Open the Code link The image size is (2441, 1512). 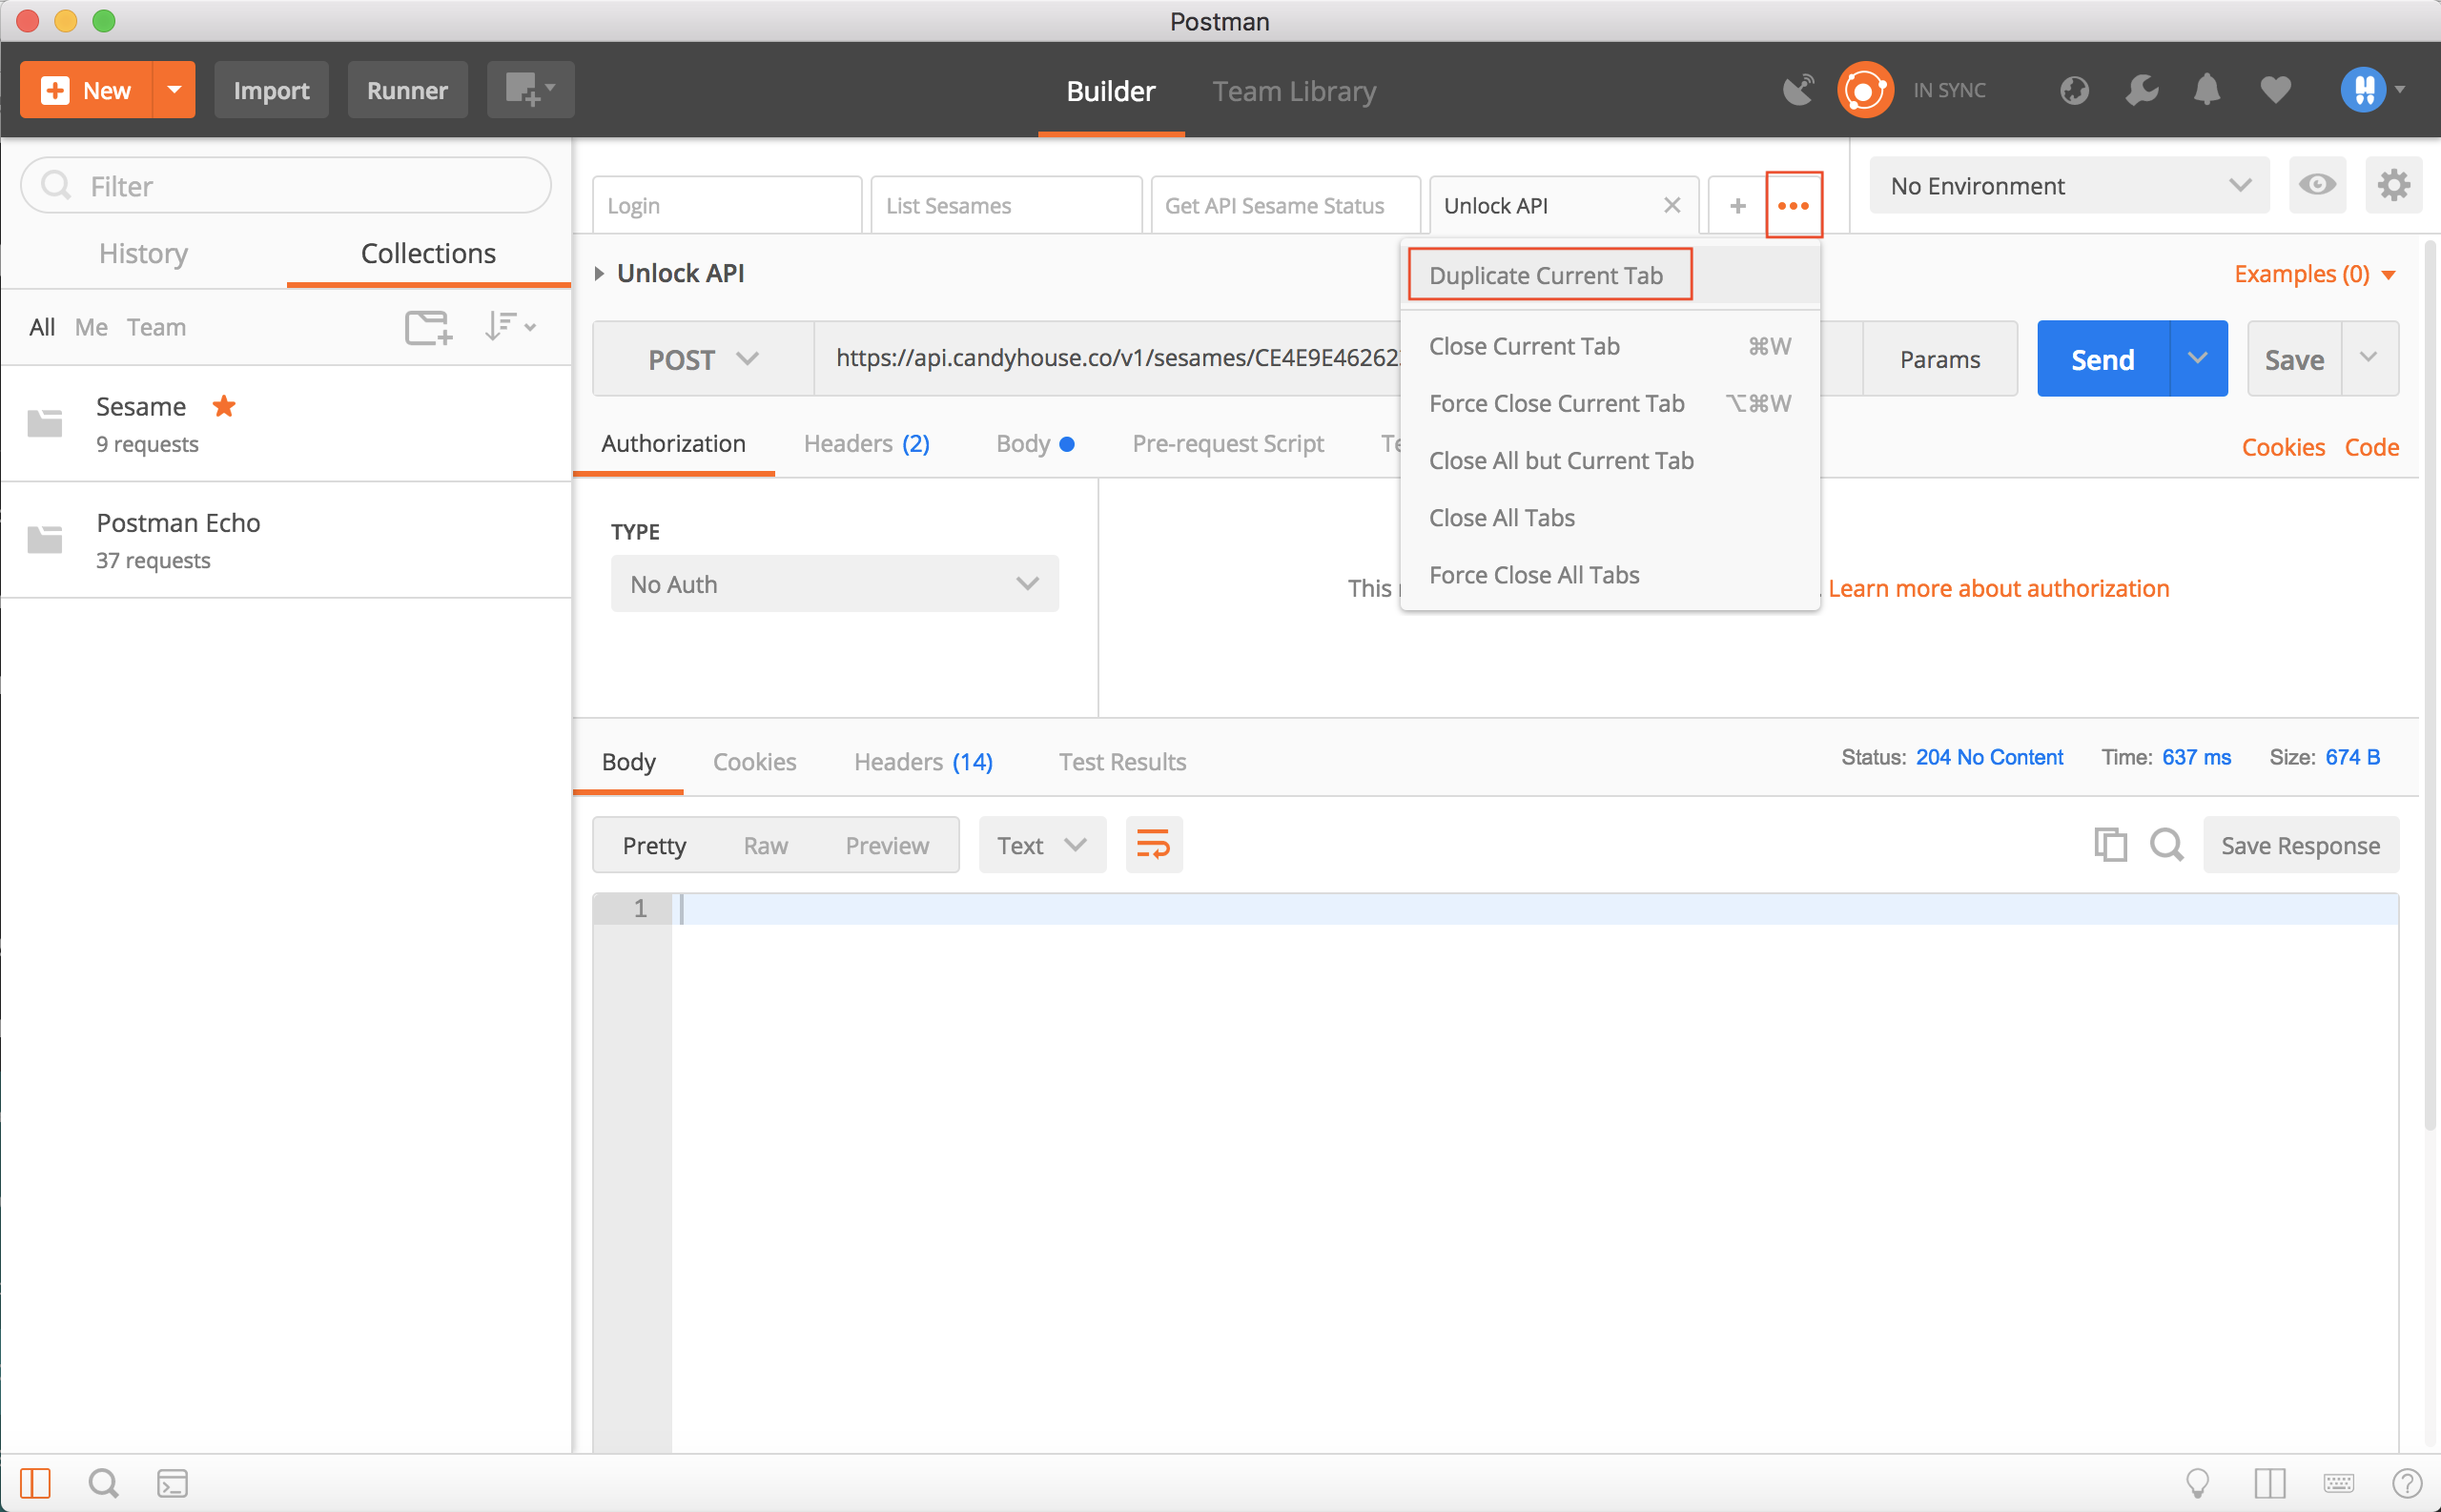pyautogui.click(x=2371, y=447)
